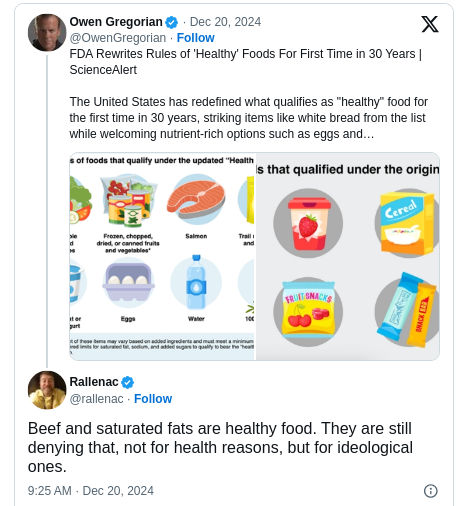Open Rallenac's profile avatar
The width and height of the screenshot is (456, 506).
coord(47,390)
